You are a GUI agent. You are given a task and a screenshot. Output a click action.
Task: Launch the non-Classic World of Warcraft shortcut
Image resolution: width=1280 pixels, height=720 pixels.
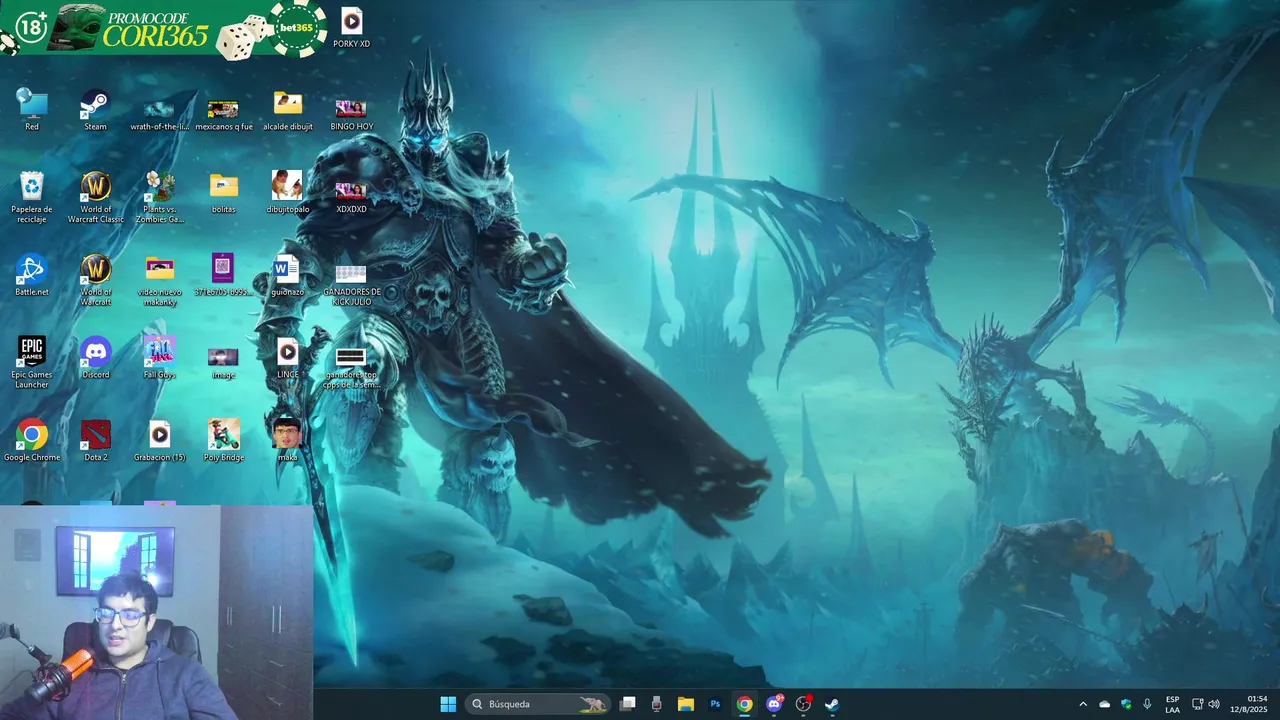95,279
